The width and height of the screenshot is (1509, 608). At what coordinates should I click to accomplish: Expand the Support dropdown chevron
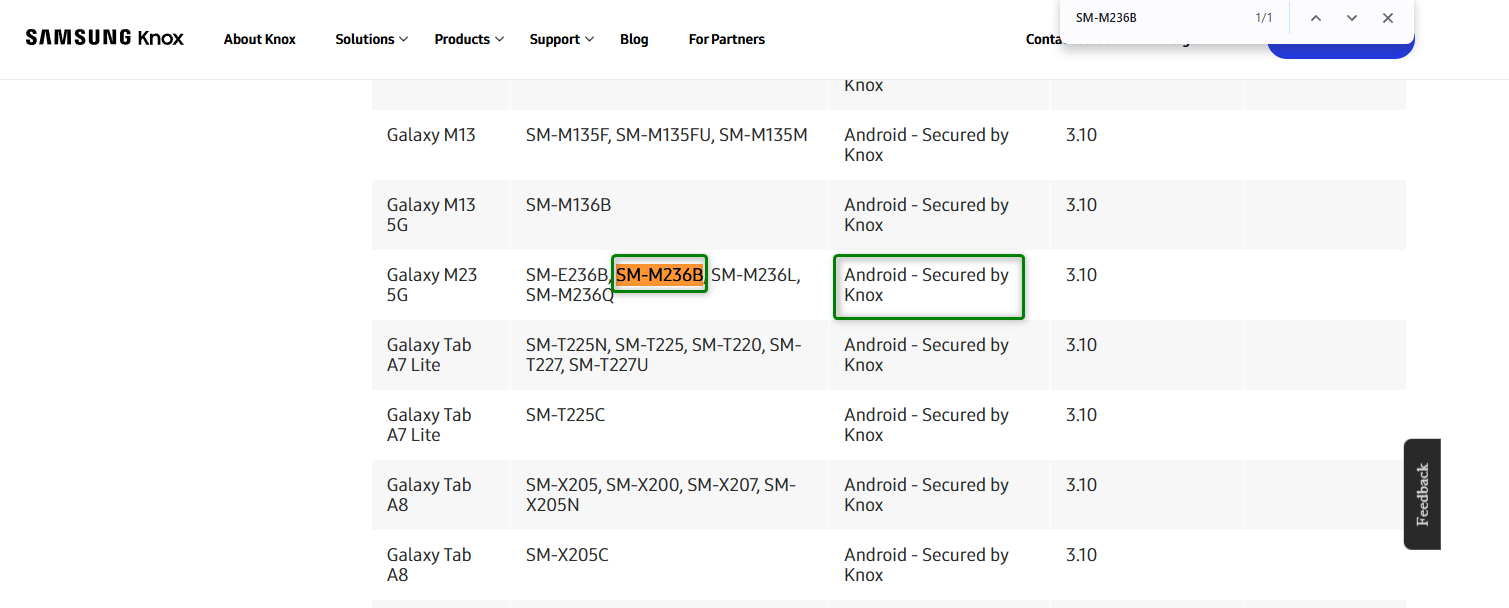(589, 40)
